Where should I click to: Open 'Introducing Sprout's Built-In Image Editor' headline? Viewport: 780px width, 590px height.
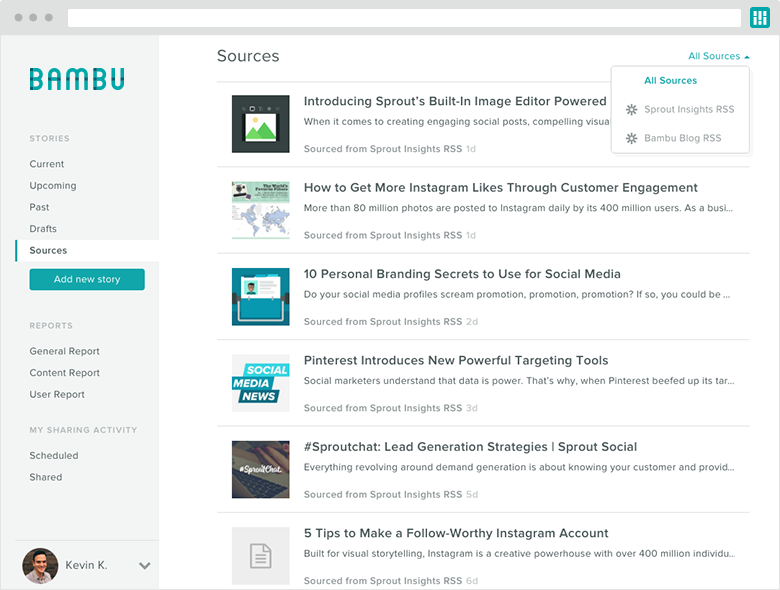[455, 101]
